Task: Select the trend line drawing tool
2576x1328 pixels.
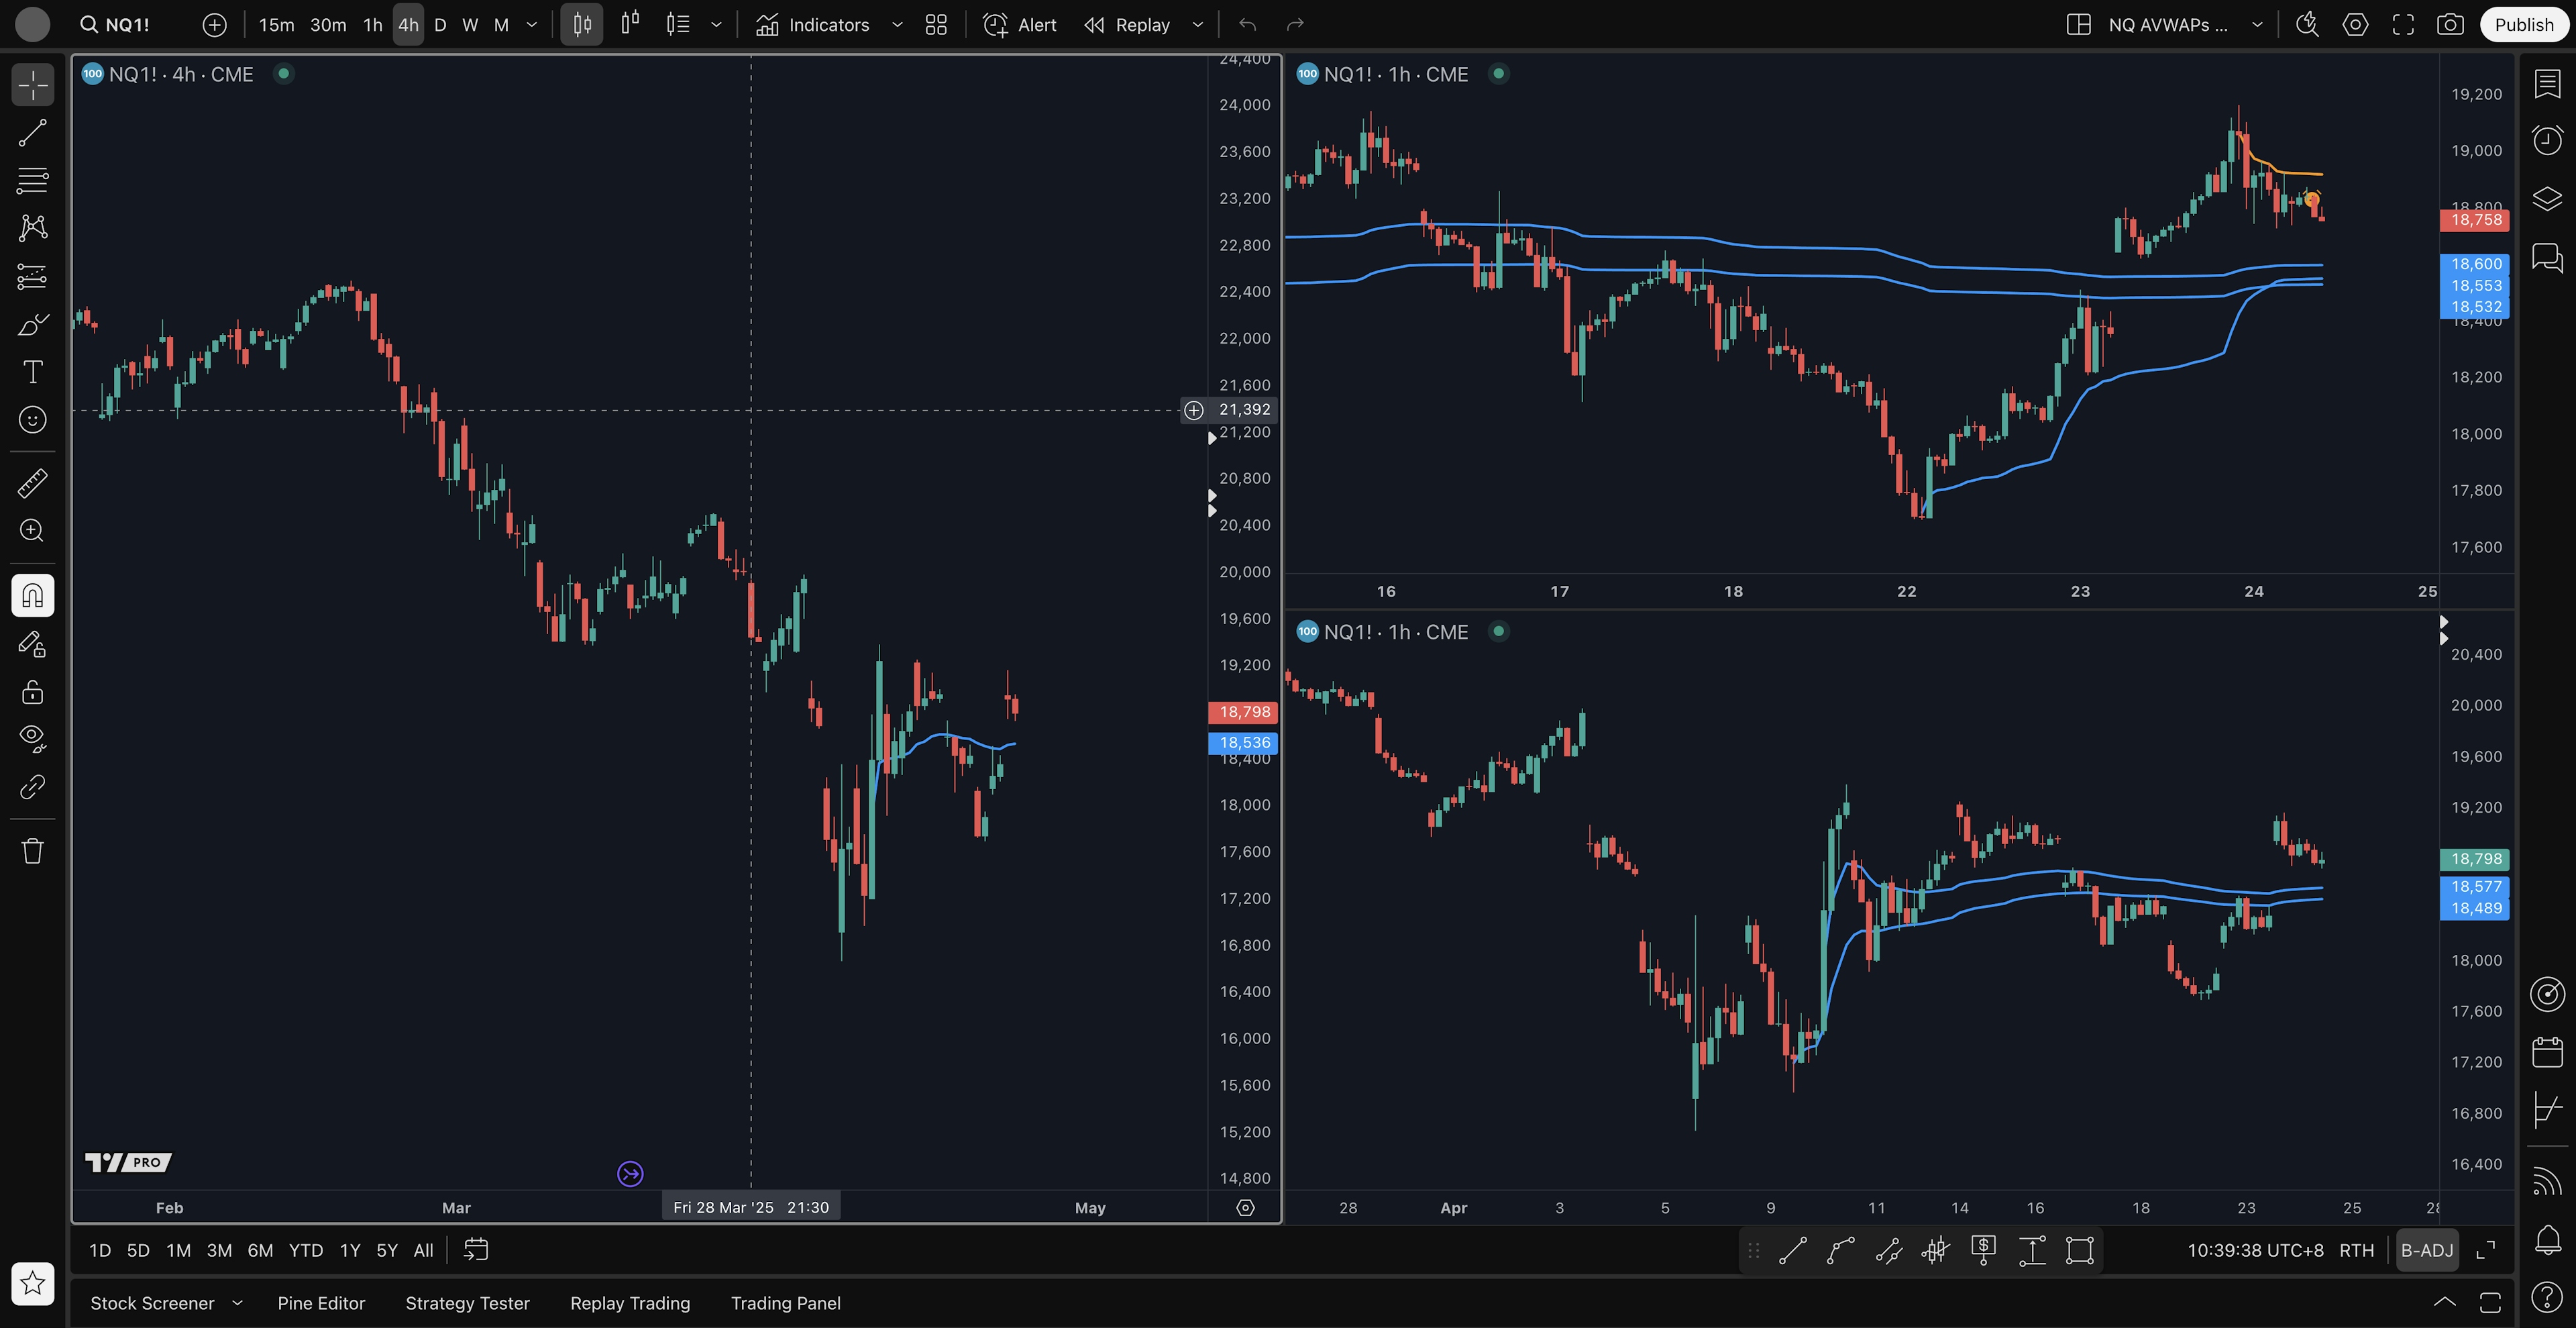Action: pos(32,133)
